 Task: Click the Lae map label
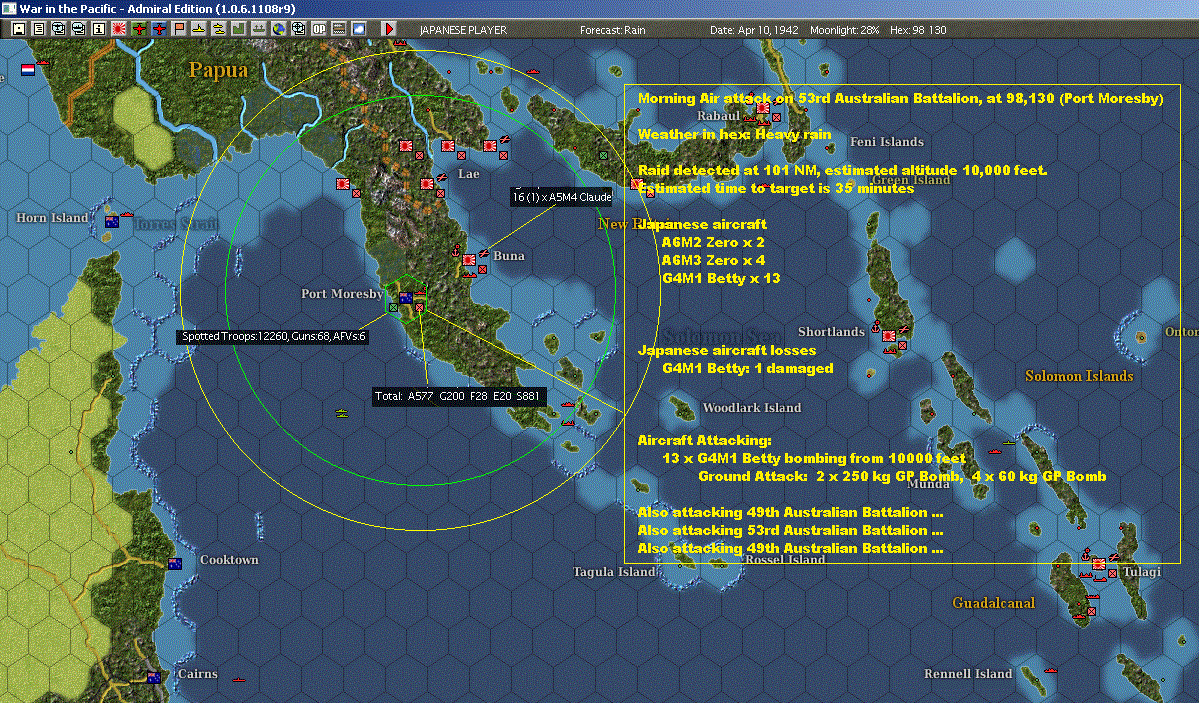[x=469, y=174]
